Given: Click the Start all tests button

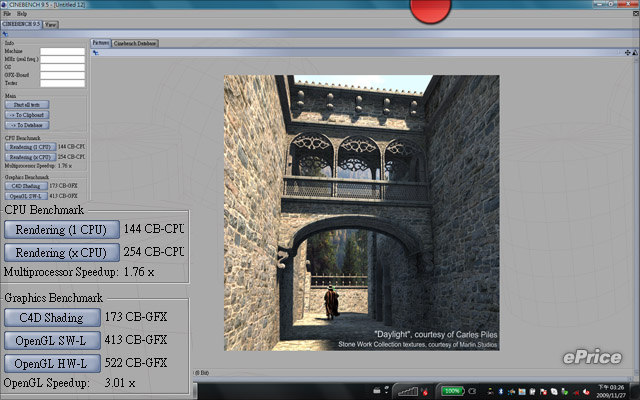Looking at the screenshot, I should tap(27, 104).
